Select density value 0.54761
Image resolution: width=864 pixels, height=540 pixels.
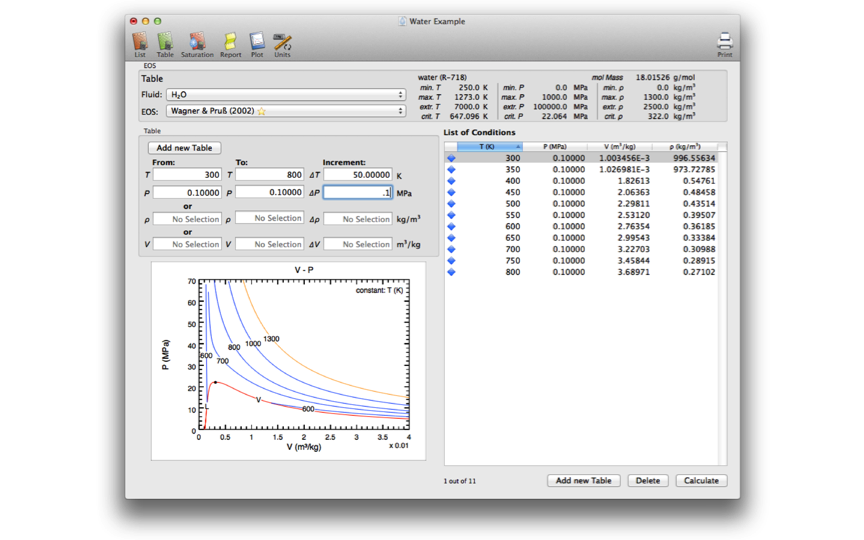[x=699, y=181]
